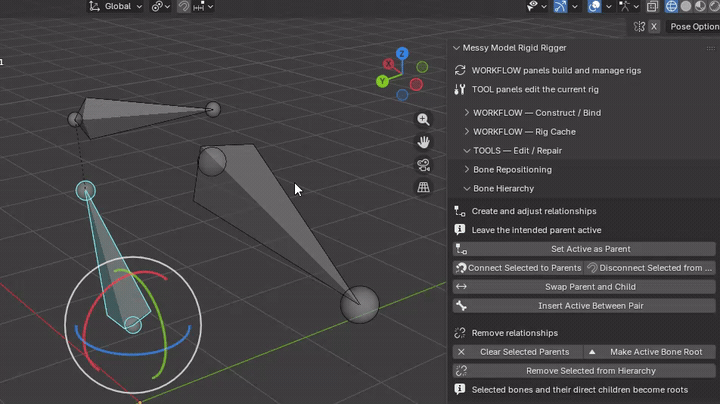
Task: Click Swap Parent and Child
Action: 584,287
